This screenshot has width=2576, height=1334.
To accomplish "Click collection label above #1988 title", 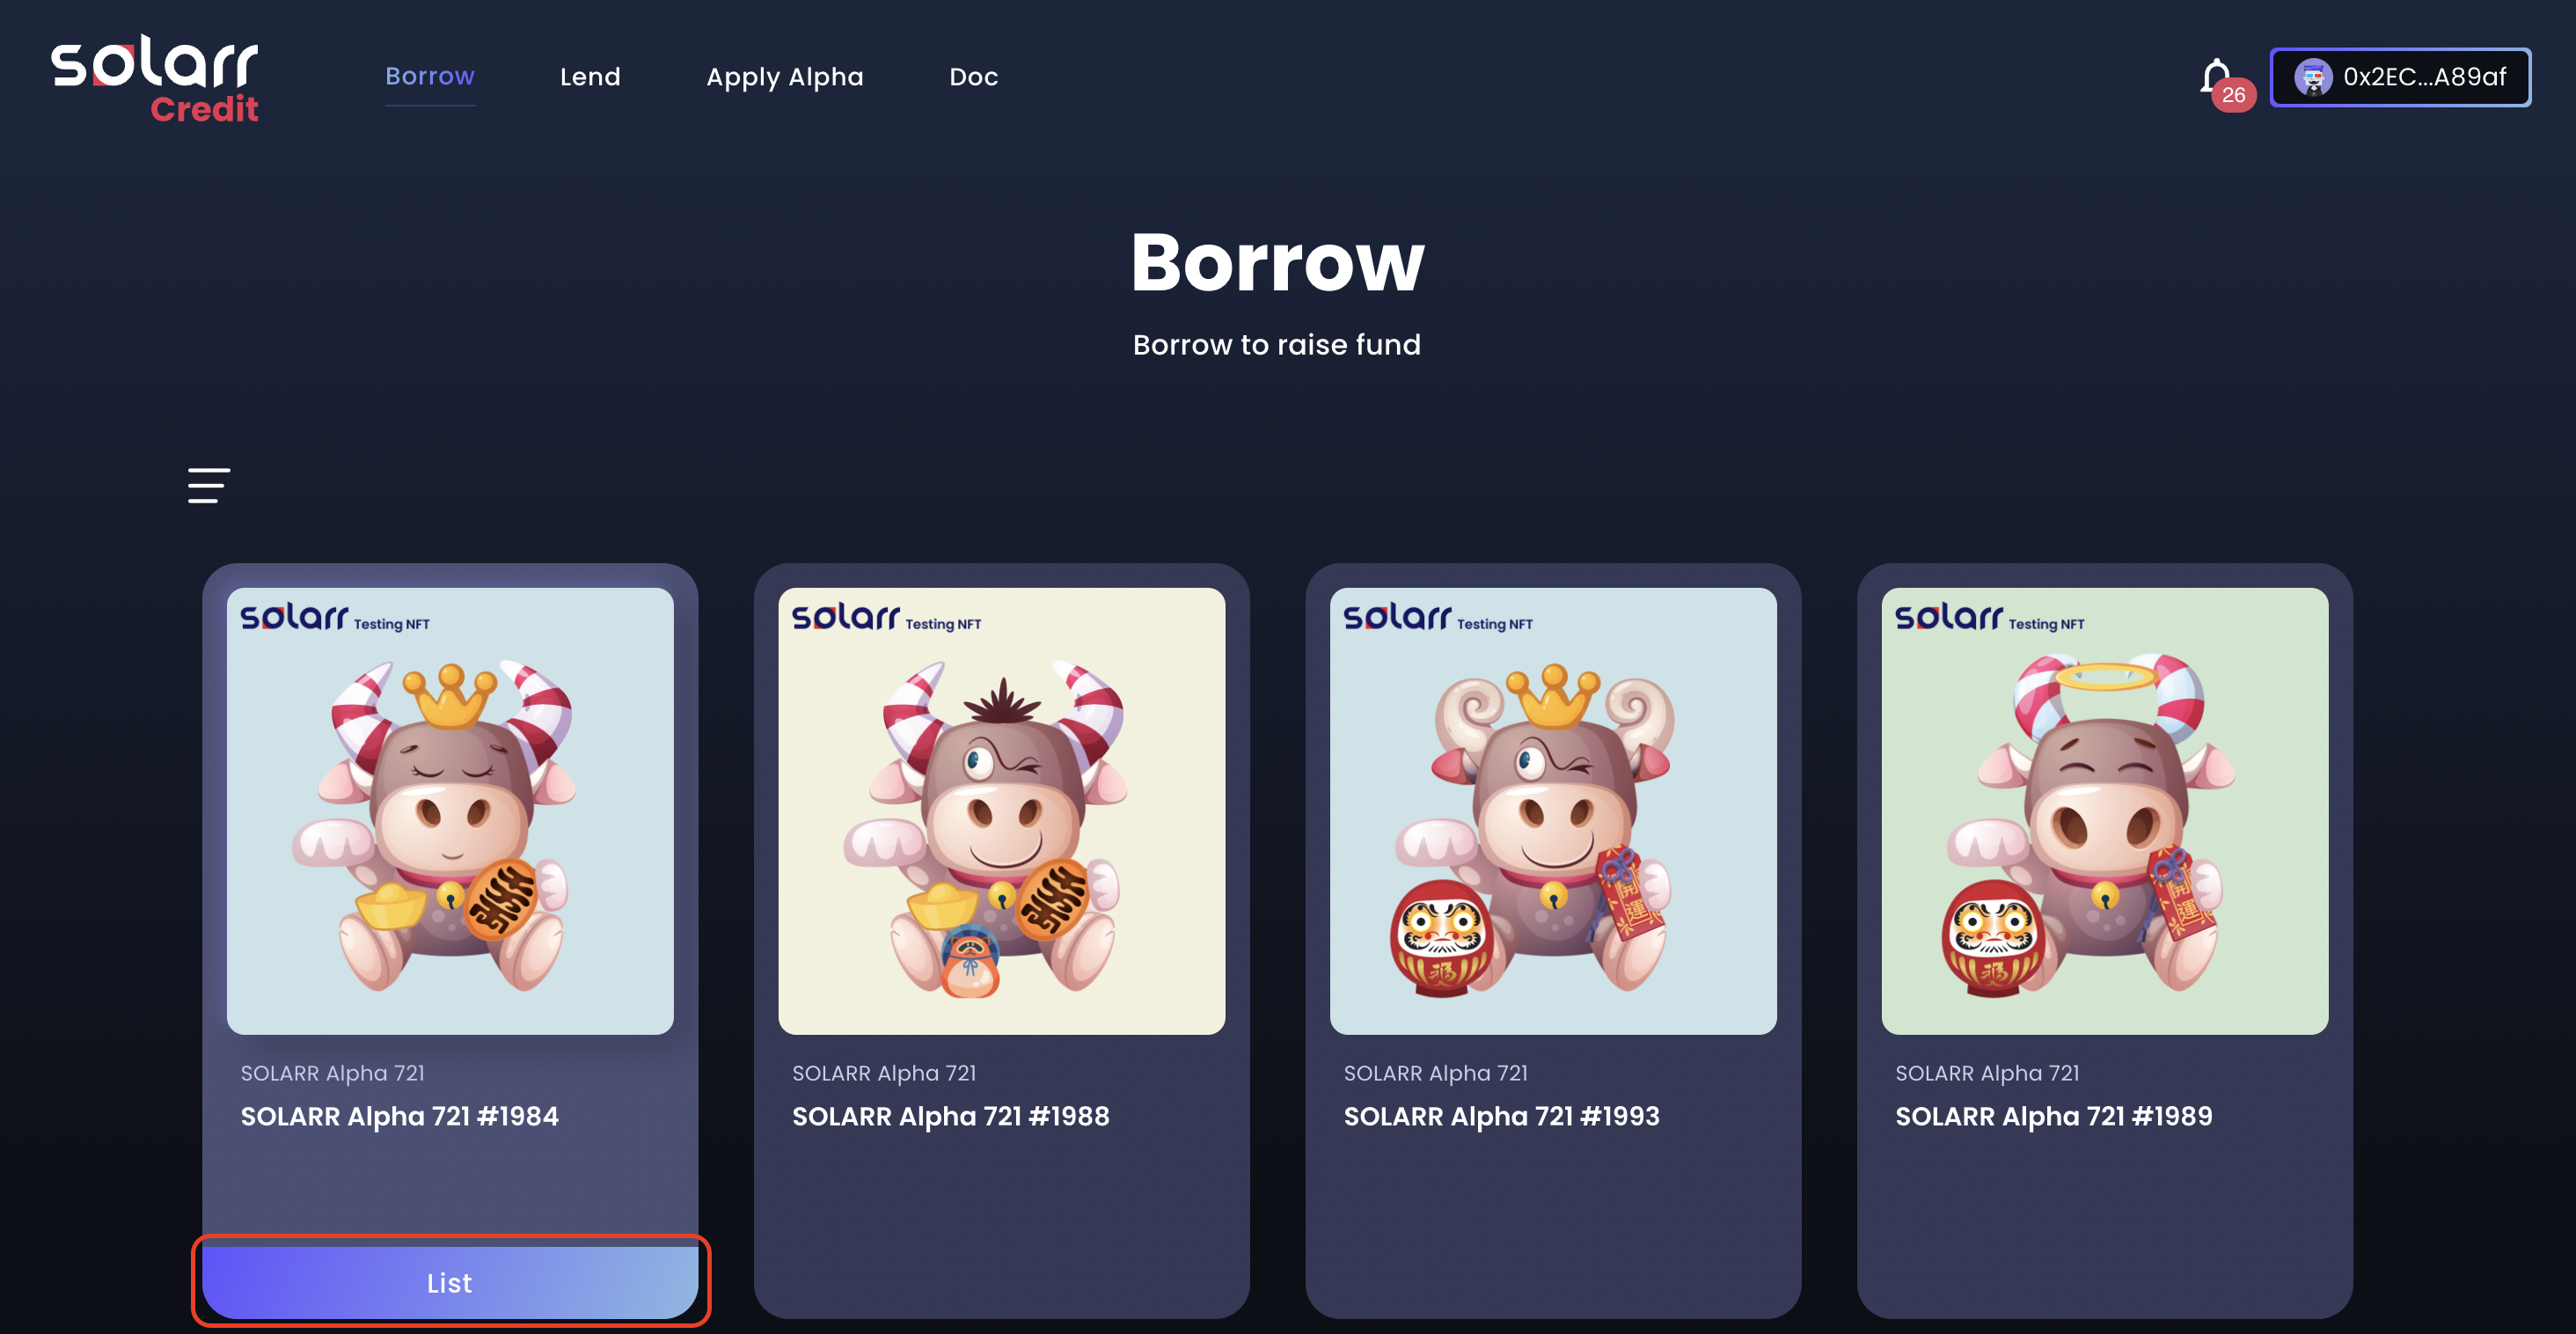I will click(884, 1073).
